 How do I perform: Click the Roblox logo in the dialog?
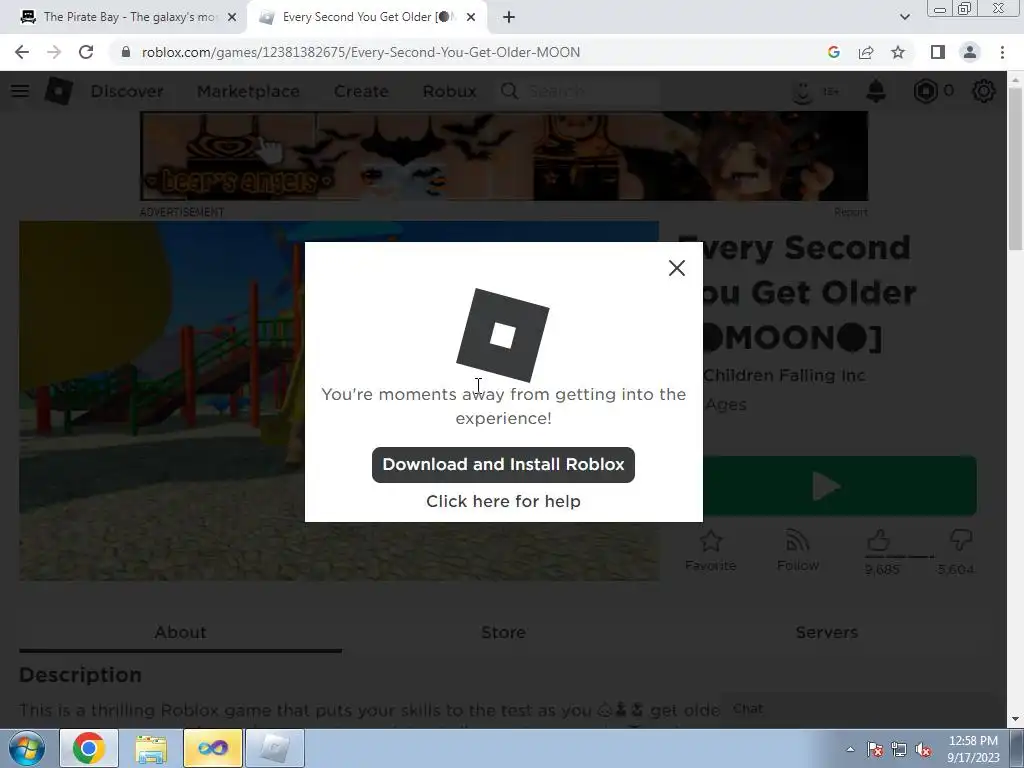tap(503, 335)
